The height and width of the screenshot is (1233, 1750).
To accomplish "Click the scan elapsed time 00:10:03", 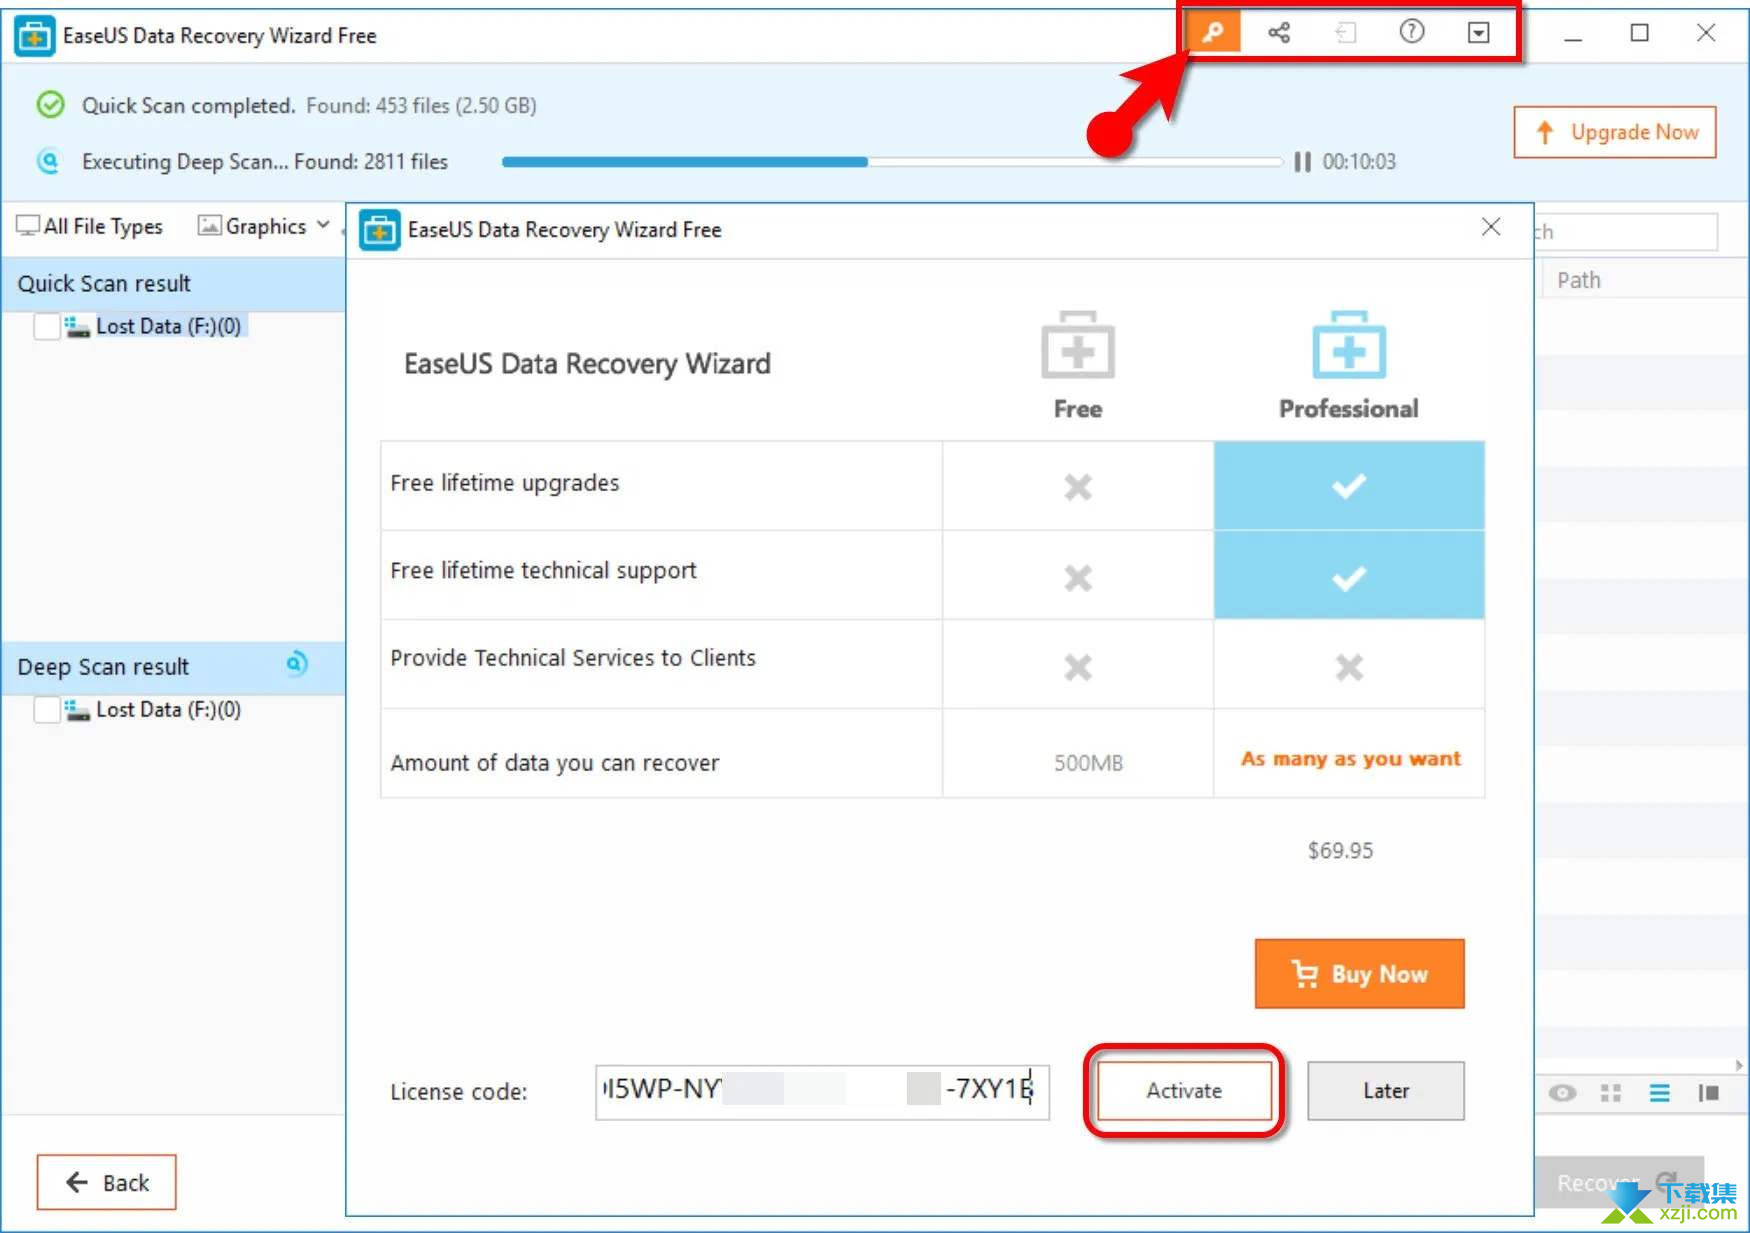I will point(1359,162).
